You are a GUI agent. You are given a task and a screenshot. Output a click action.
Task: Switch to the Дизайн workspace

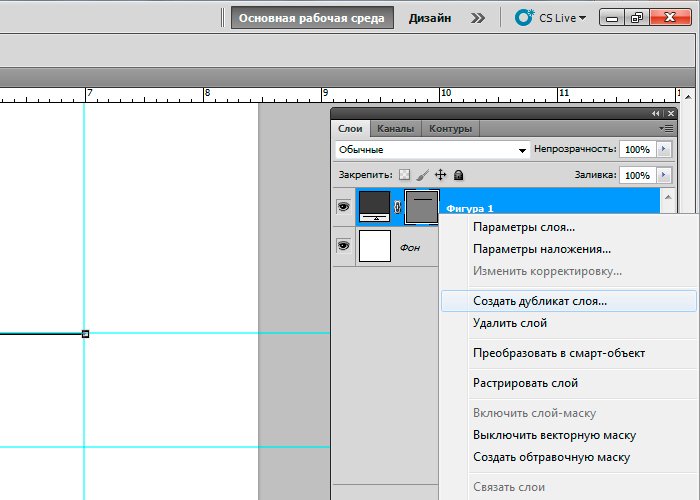pyautogui.click(x=429, y=18)
